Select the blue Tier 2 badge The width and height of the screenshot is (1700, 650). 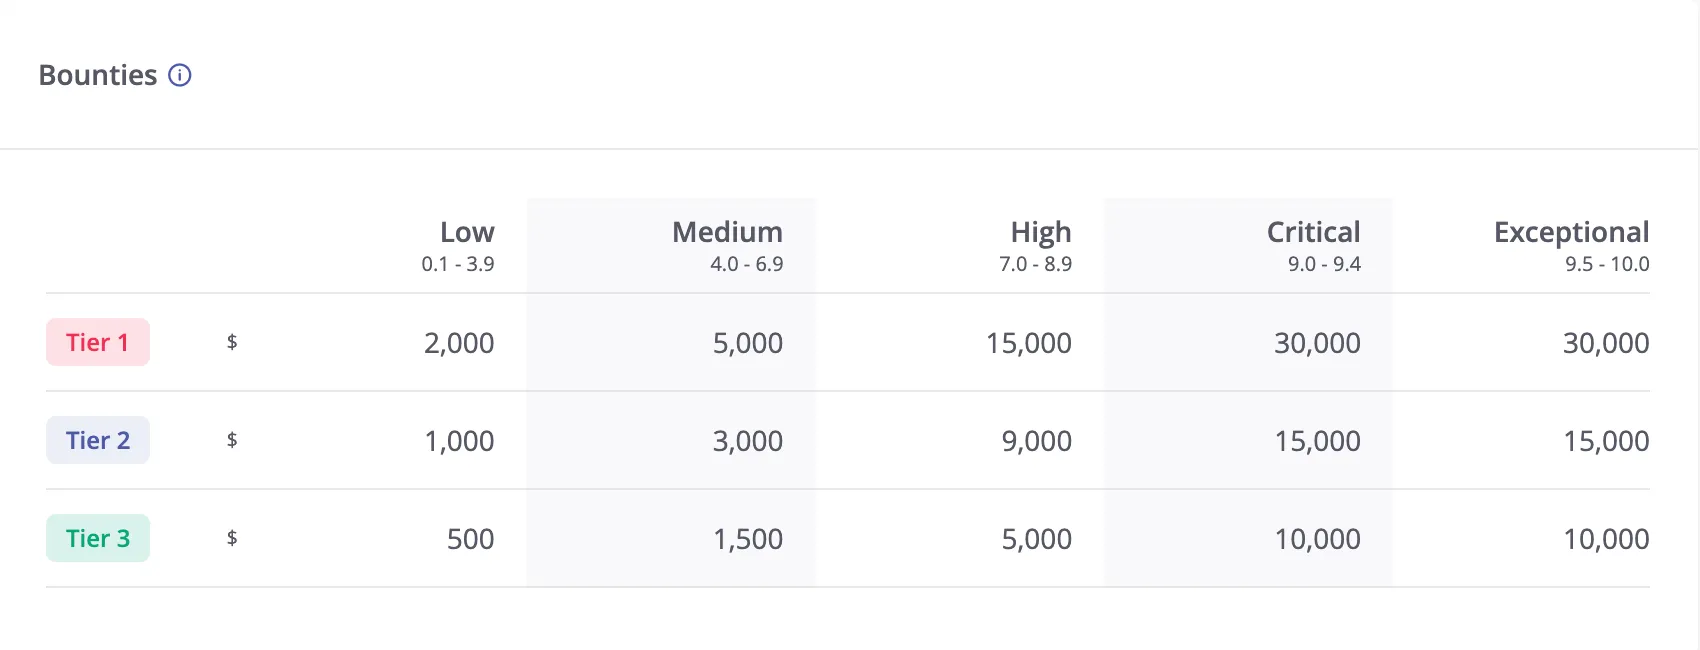tap(98, 440)
